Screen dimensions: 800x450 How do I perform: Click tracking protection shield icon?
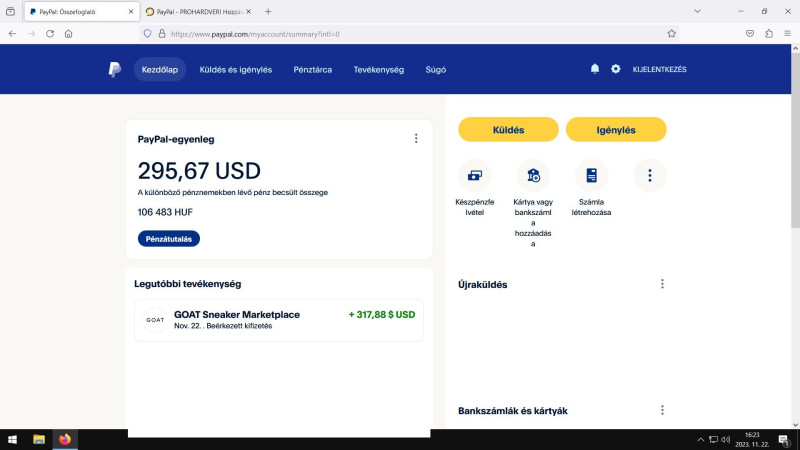point(147,34)
